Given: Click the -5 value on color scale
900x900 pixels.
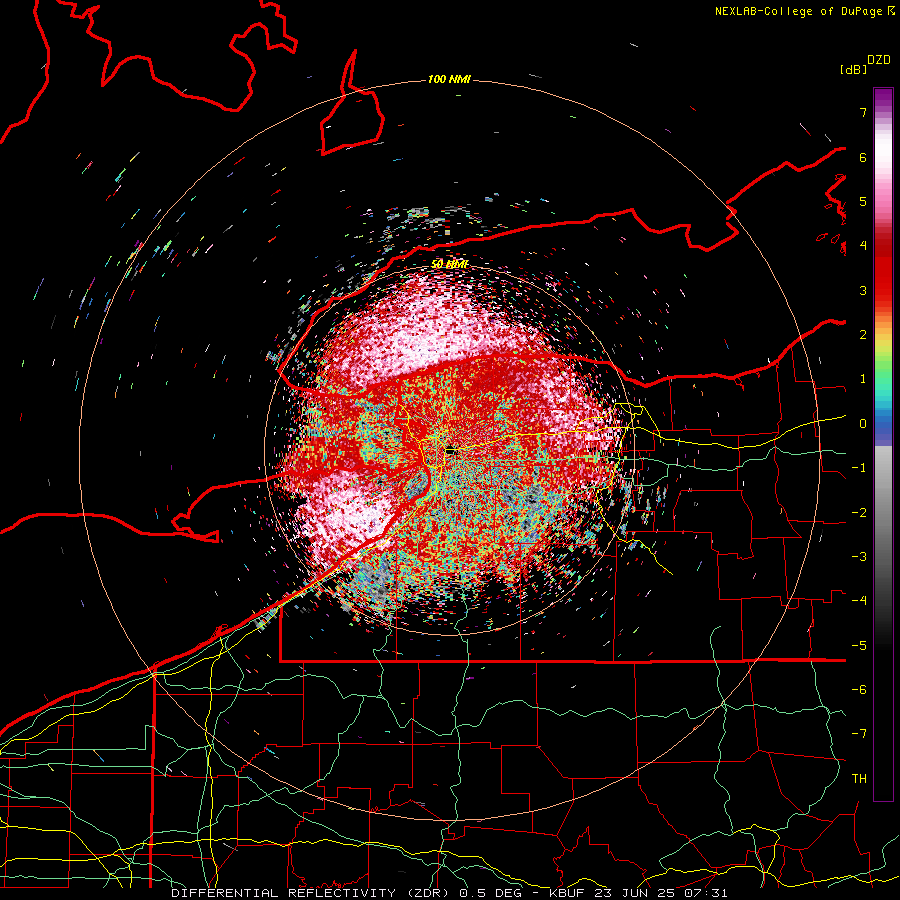Looking at the screenshot, I should click(859, 646).
